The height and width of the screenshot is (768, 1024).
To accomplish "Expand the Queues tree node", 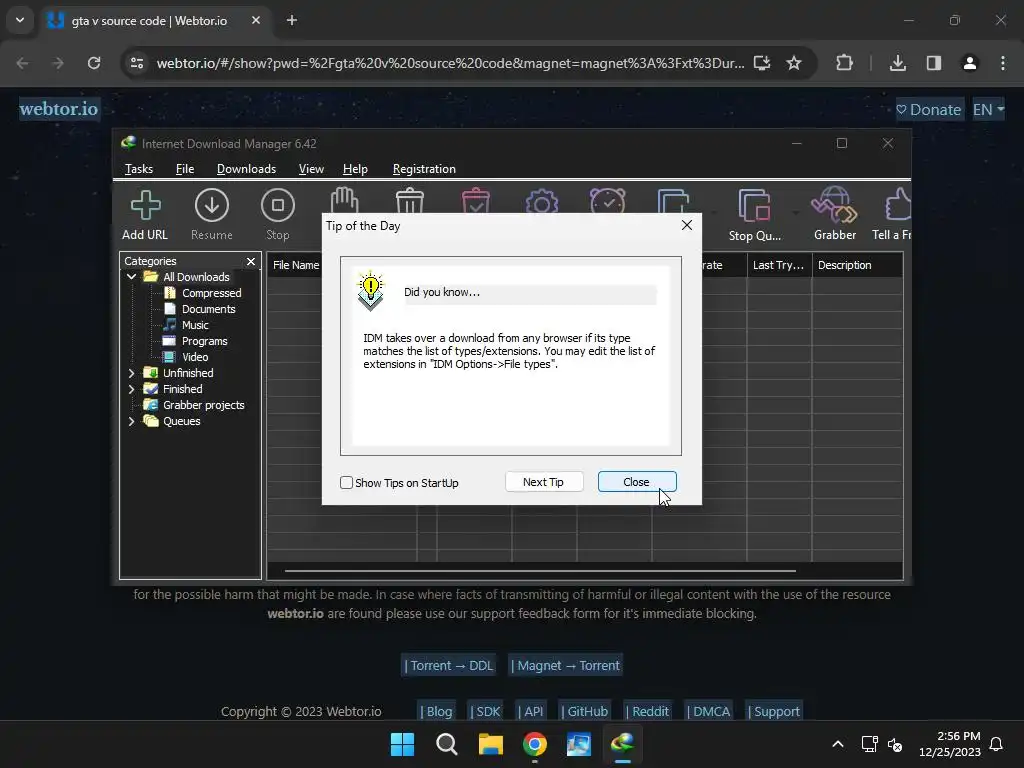I will tap(131, 421).
